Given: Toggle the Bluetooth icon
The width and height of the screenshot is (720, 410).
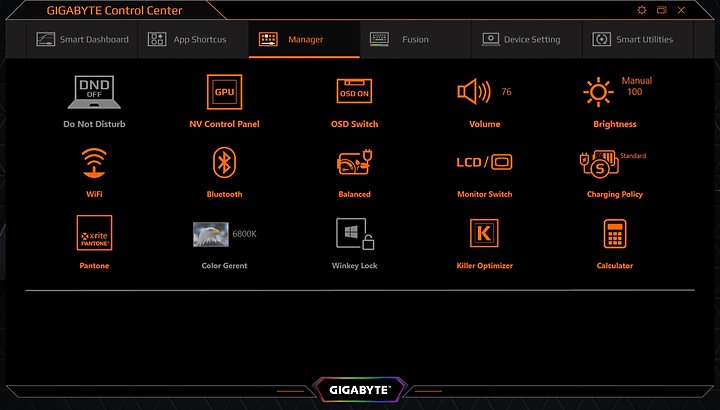Looking at the screenshot, I should [x=224, y=163].
